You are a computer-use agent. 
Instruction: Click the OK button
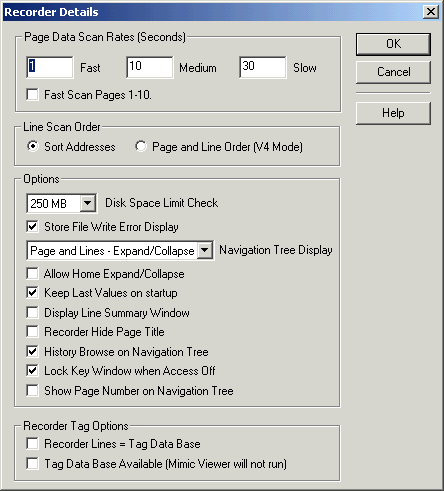393,44
